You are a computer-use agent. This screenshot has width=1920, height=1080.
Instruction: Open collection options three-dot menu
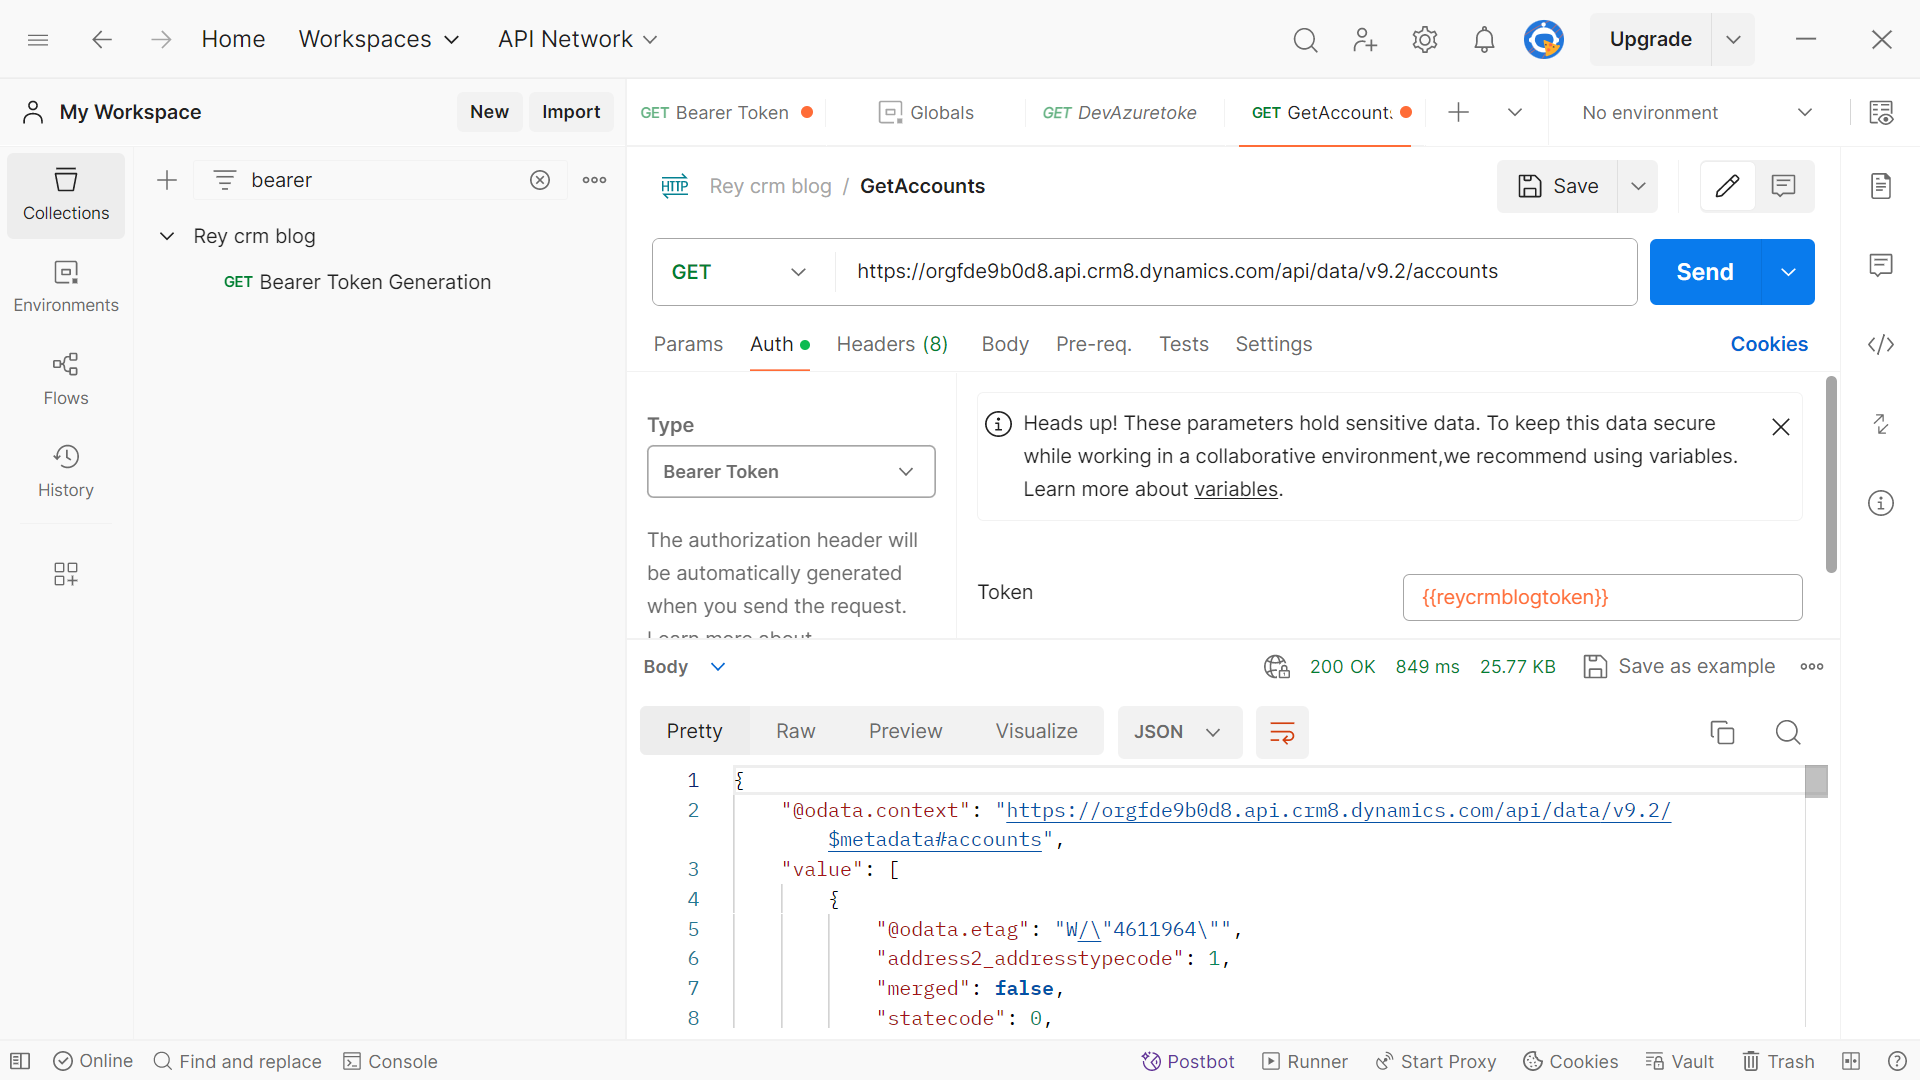point(594,180)
